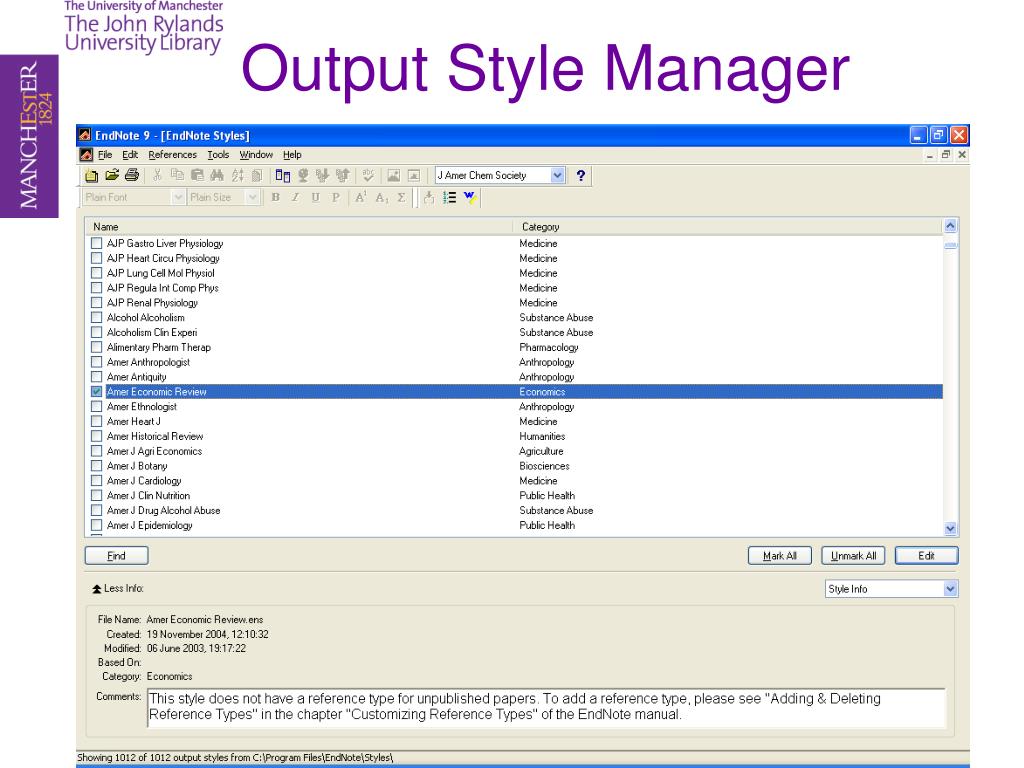This screenshot has width=1024, height=768.
Task: Check the Amer Ethnologist checkbox
Action: [97, 406]
